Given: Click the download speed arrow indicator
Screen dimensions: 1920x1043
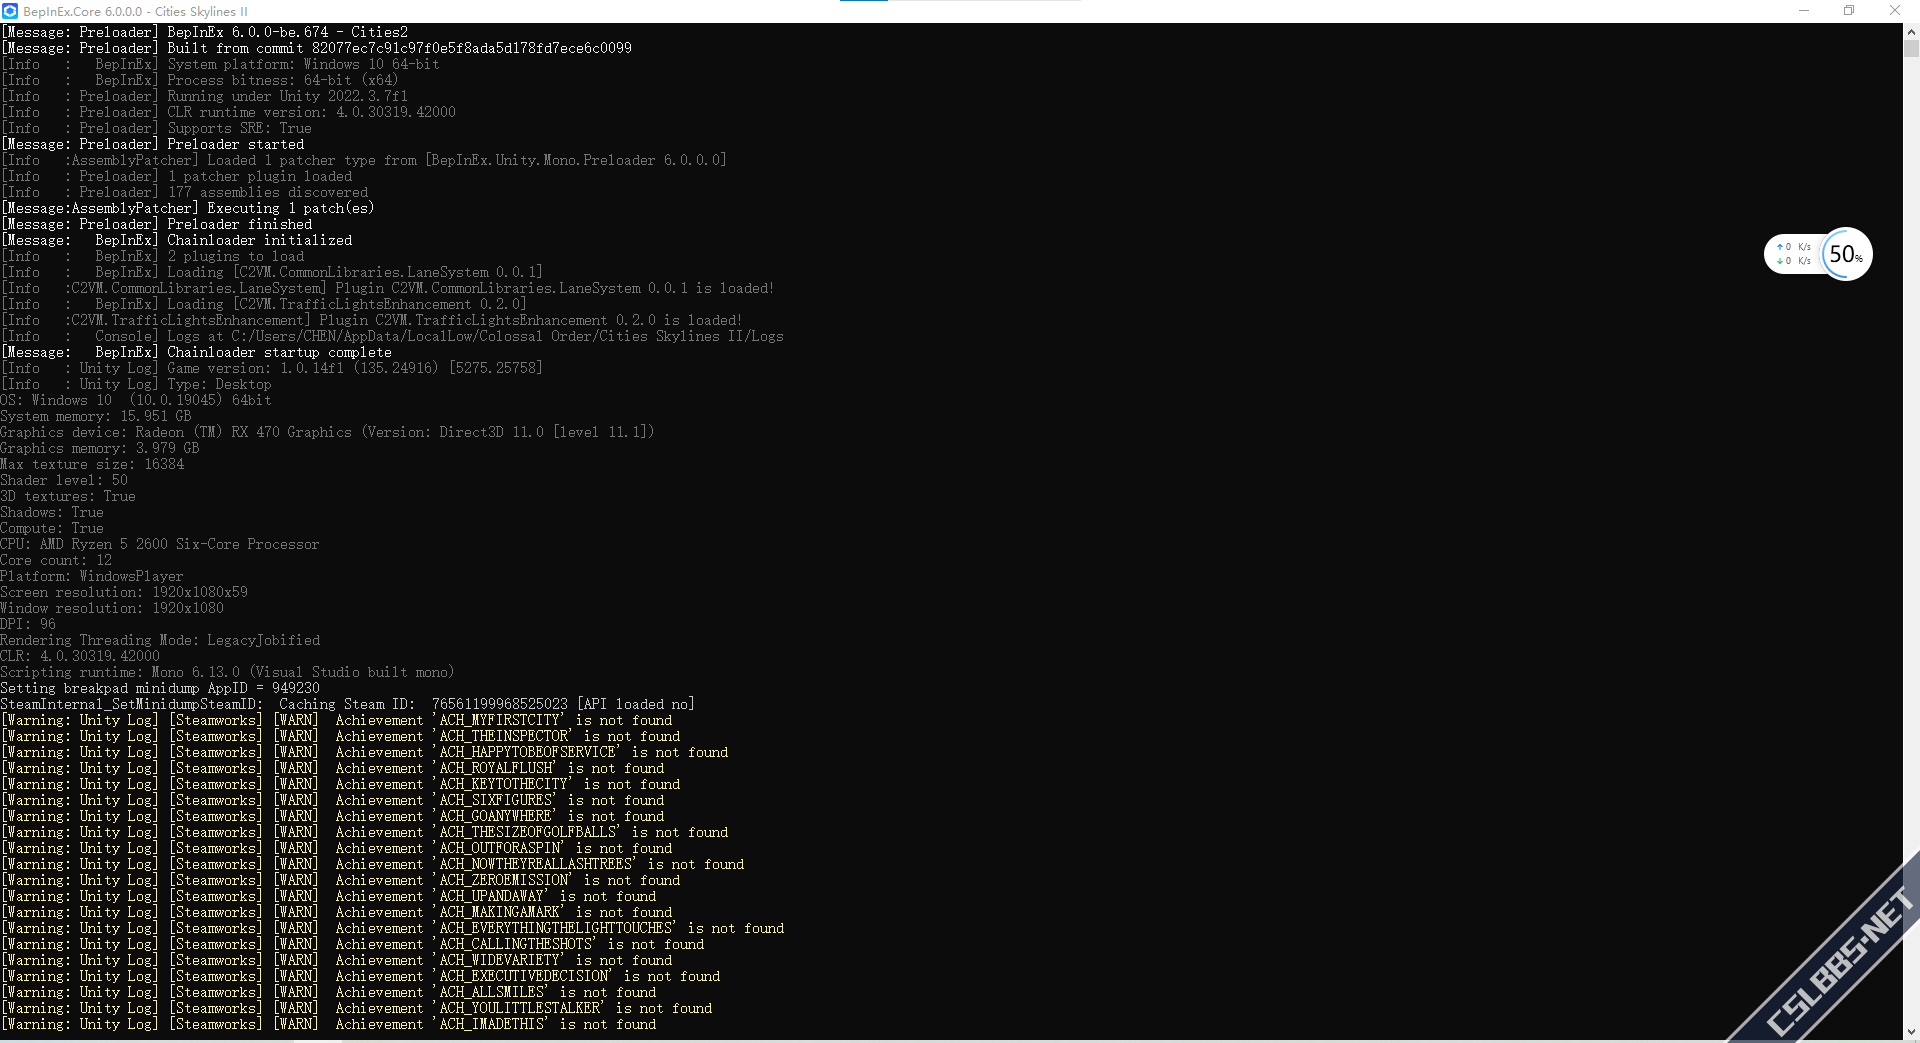Looking at the screenshot, I should (x=1780, y=261).
